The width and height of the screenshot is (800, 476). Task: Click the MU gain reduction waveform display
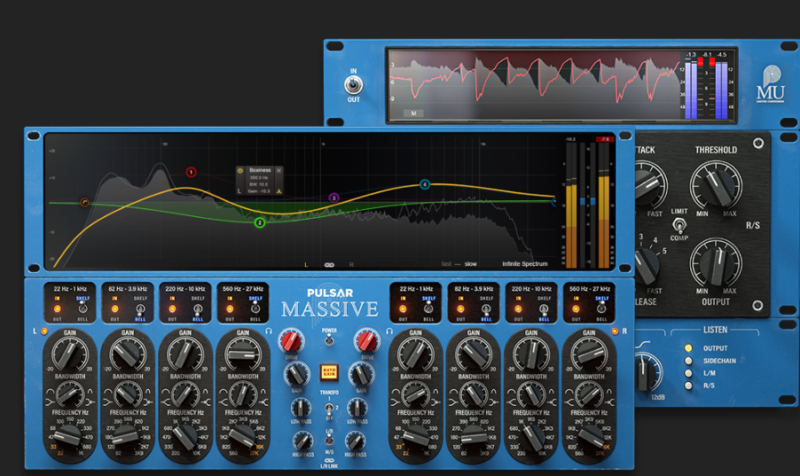[x=535, y=85]
